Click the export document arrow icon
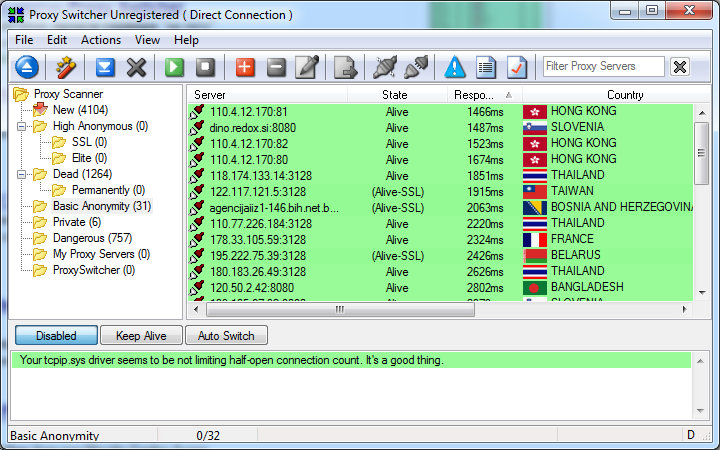This screenshot has height=450, width=720. [x=345, y=67]
